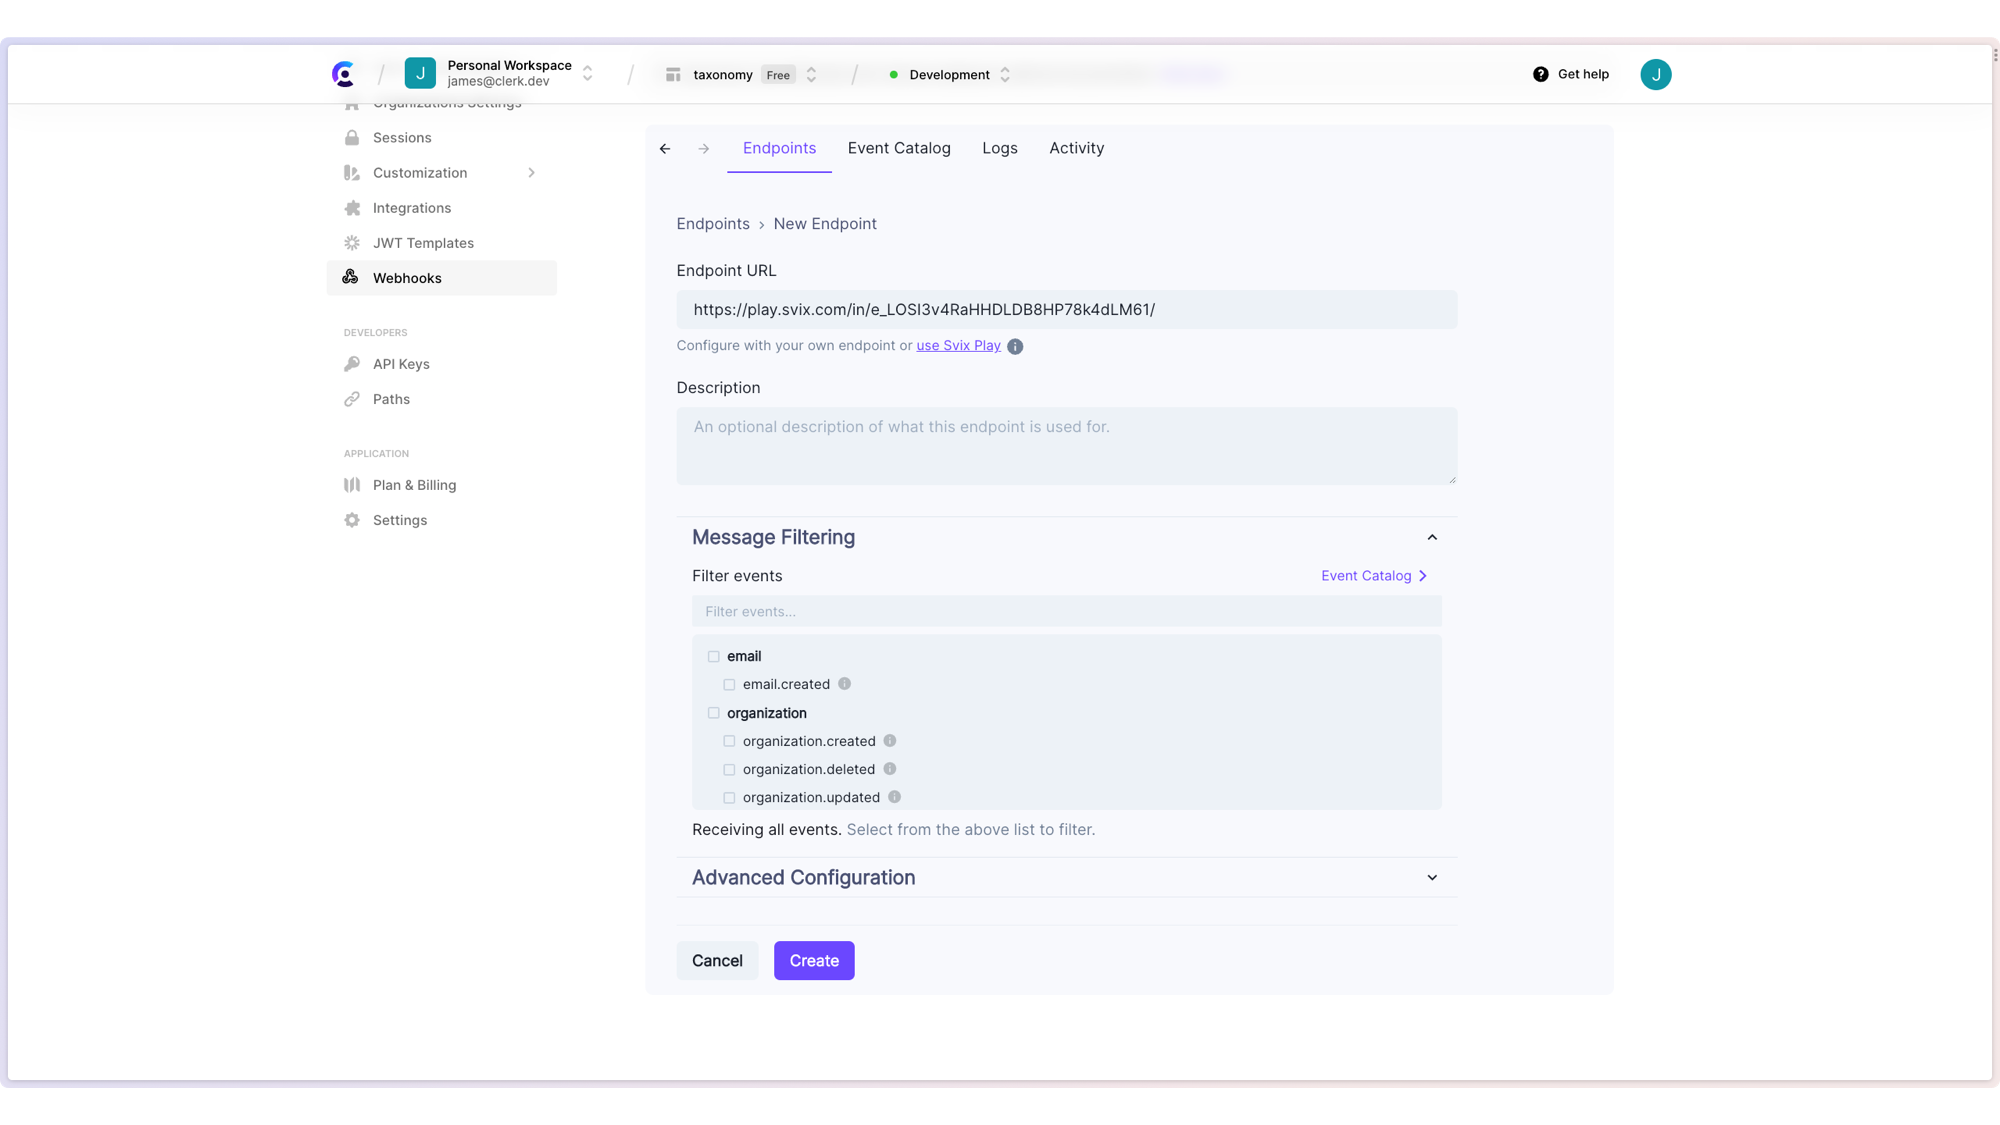Click the Sessions sidebar icon
Image resolution: width=2000 pixels, height=1125 pixels.
(x=352, y=137)
